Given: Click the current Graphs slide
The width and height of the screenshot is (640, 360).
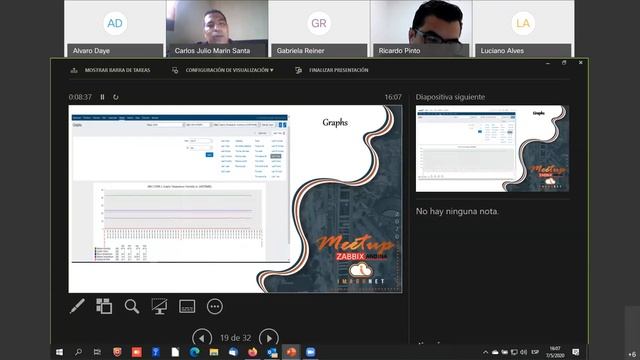Looking at the screenshot, I should pos(235,199).
